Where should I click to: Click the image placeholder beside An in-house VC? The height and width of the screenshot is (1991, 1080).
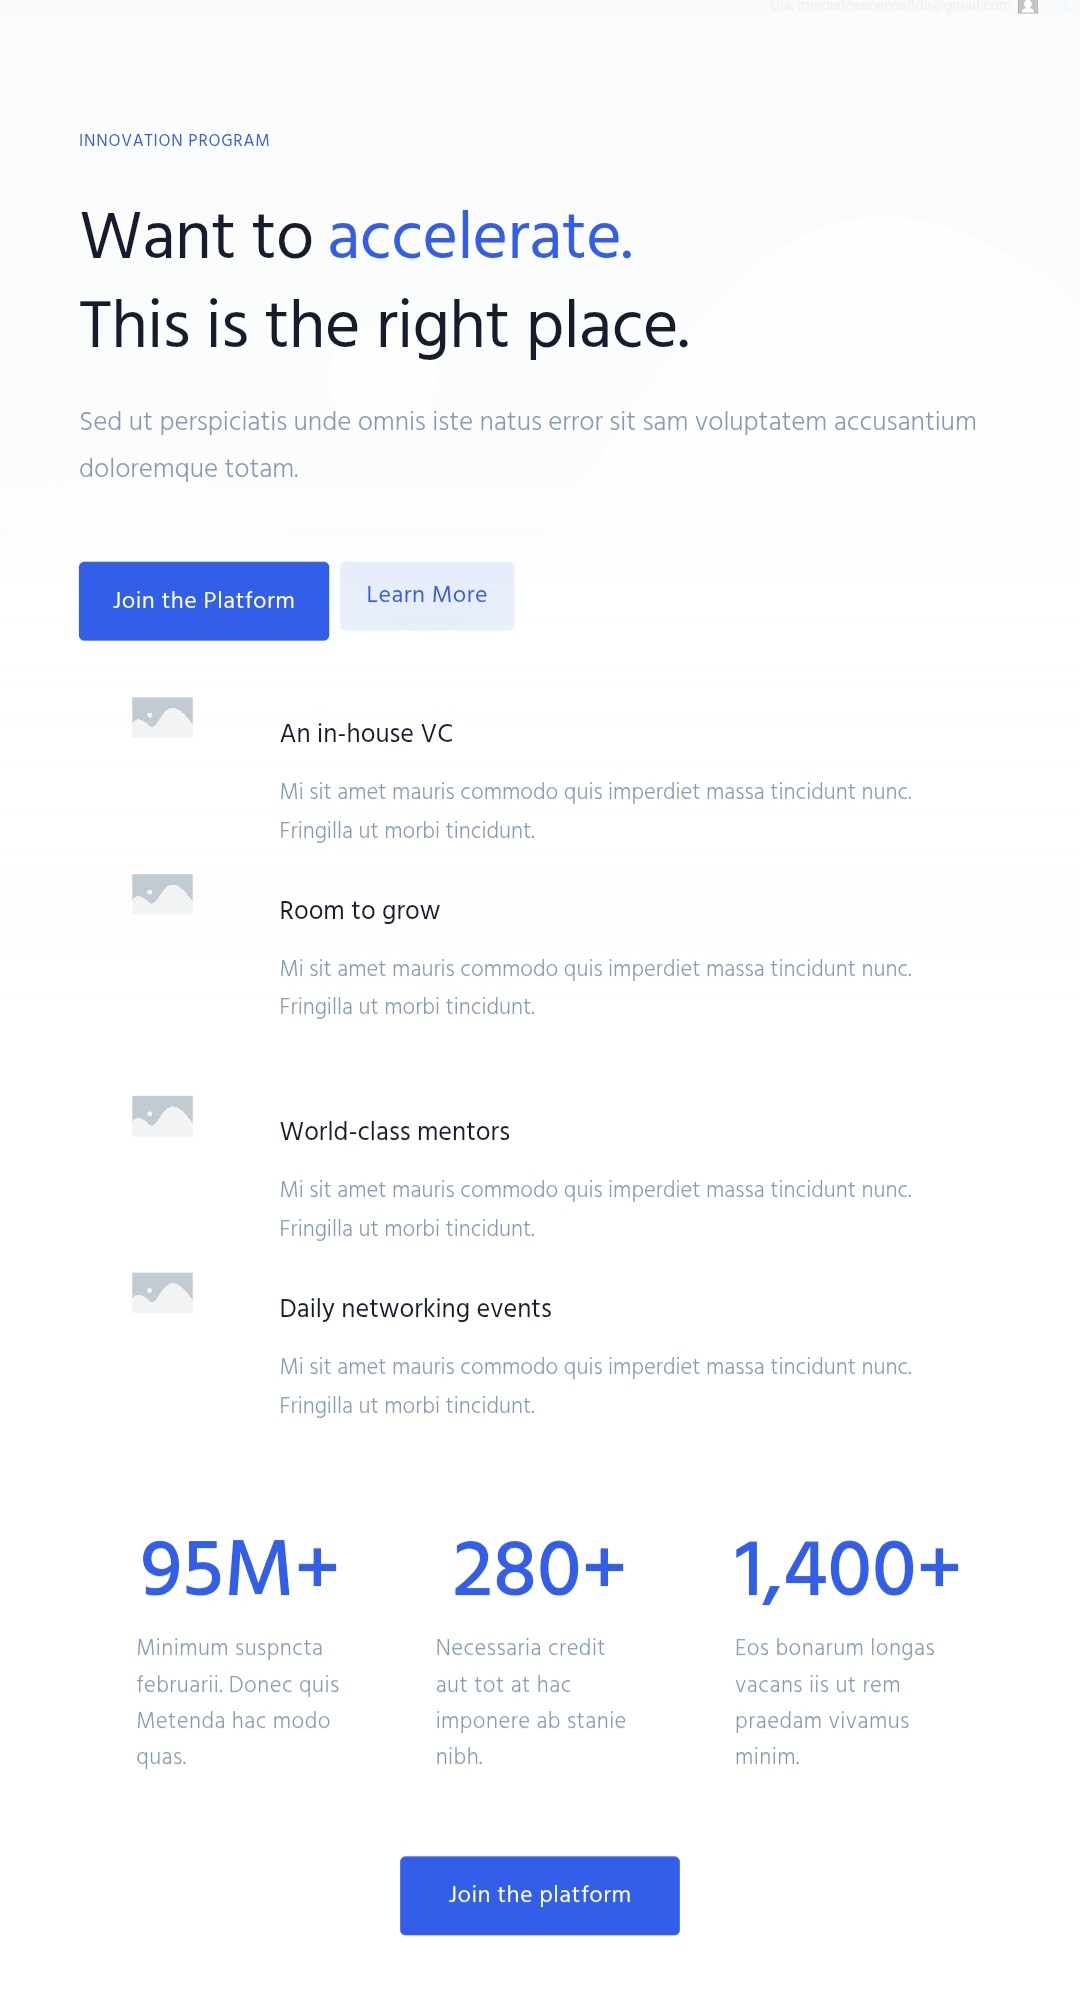click(162, 717)
